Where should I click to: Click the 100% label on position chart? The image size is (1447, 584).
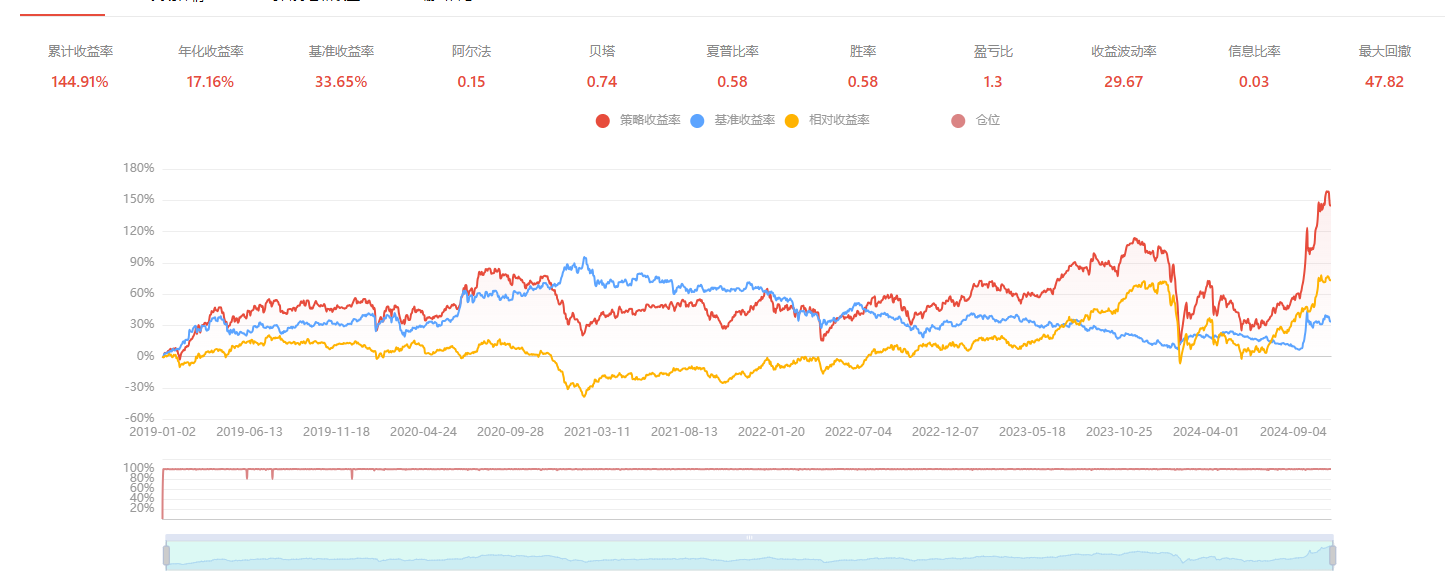click(x=138, y=468)
